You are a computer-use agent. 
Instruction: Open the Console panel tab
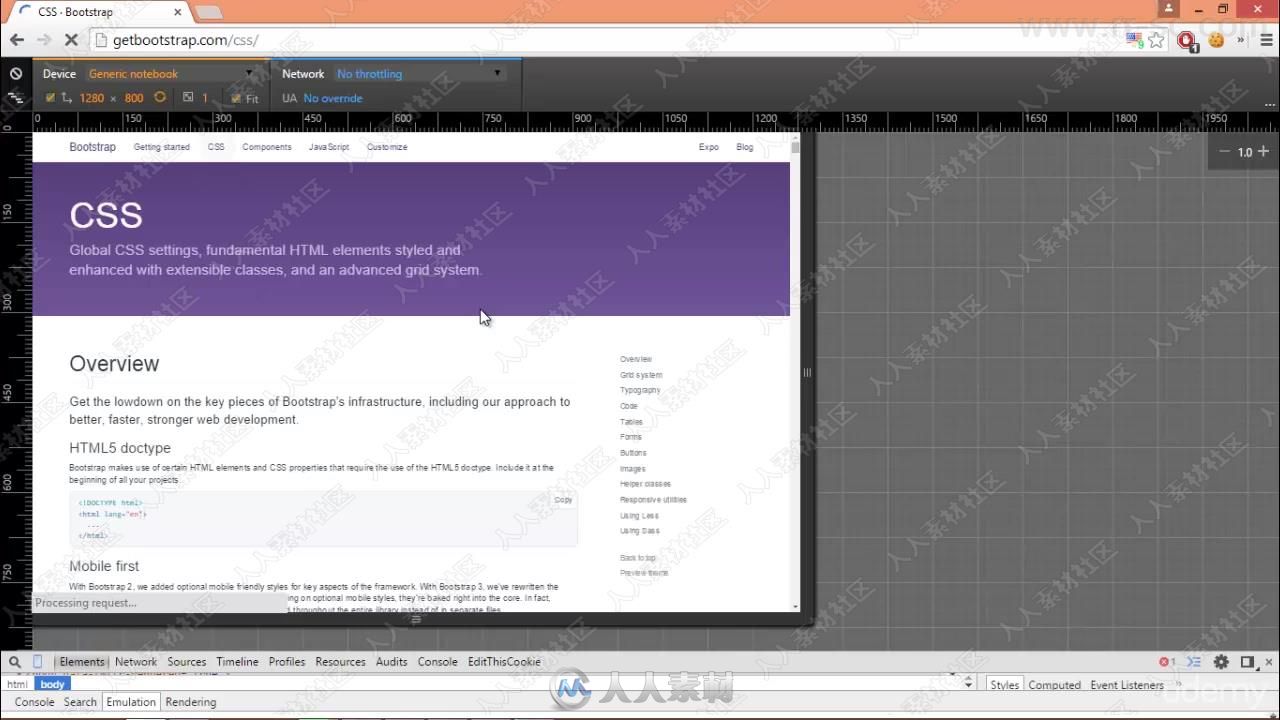click(438, 662)
